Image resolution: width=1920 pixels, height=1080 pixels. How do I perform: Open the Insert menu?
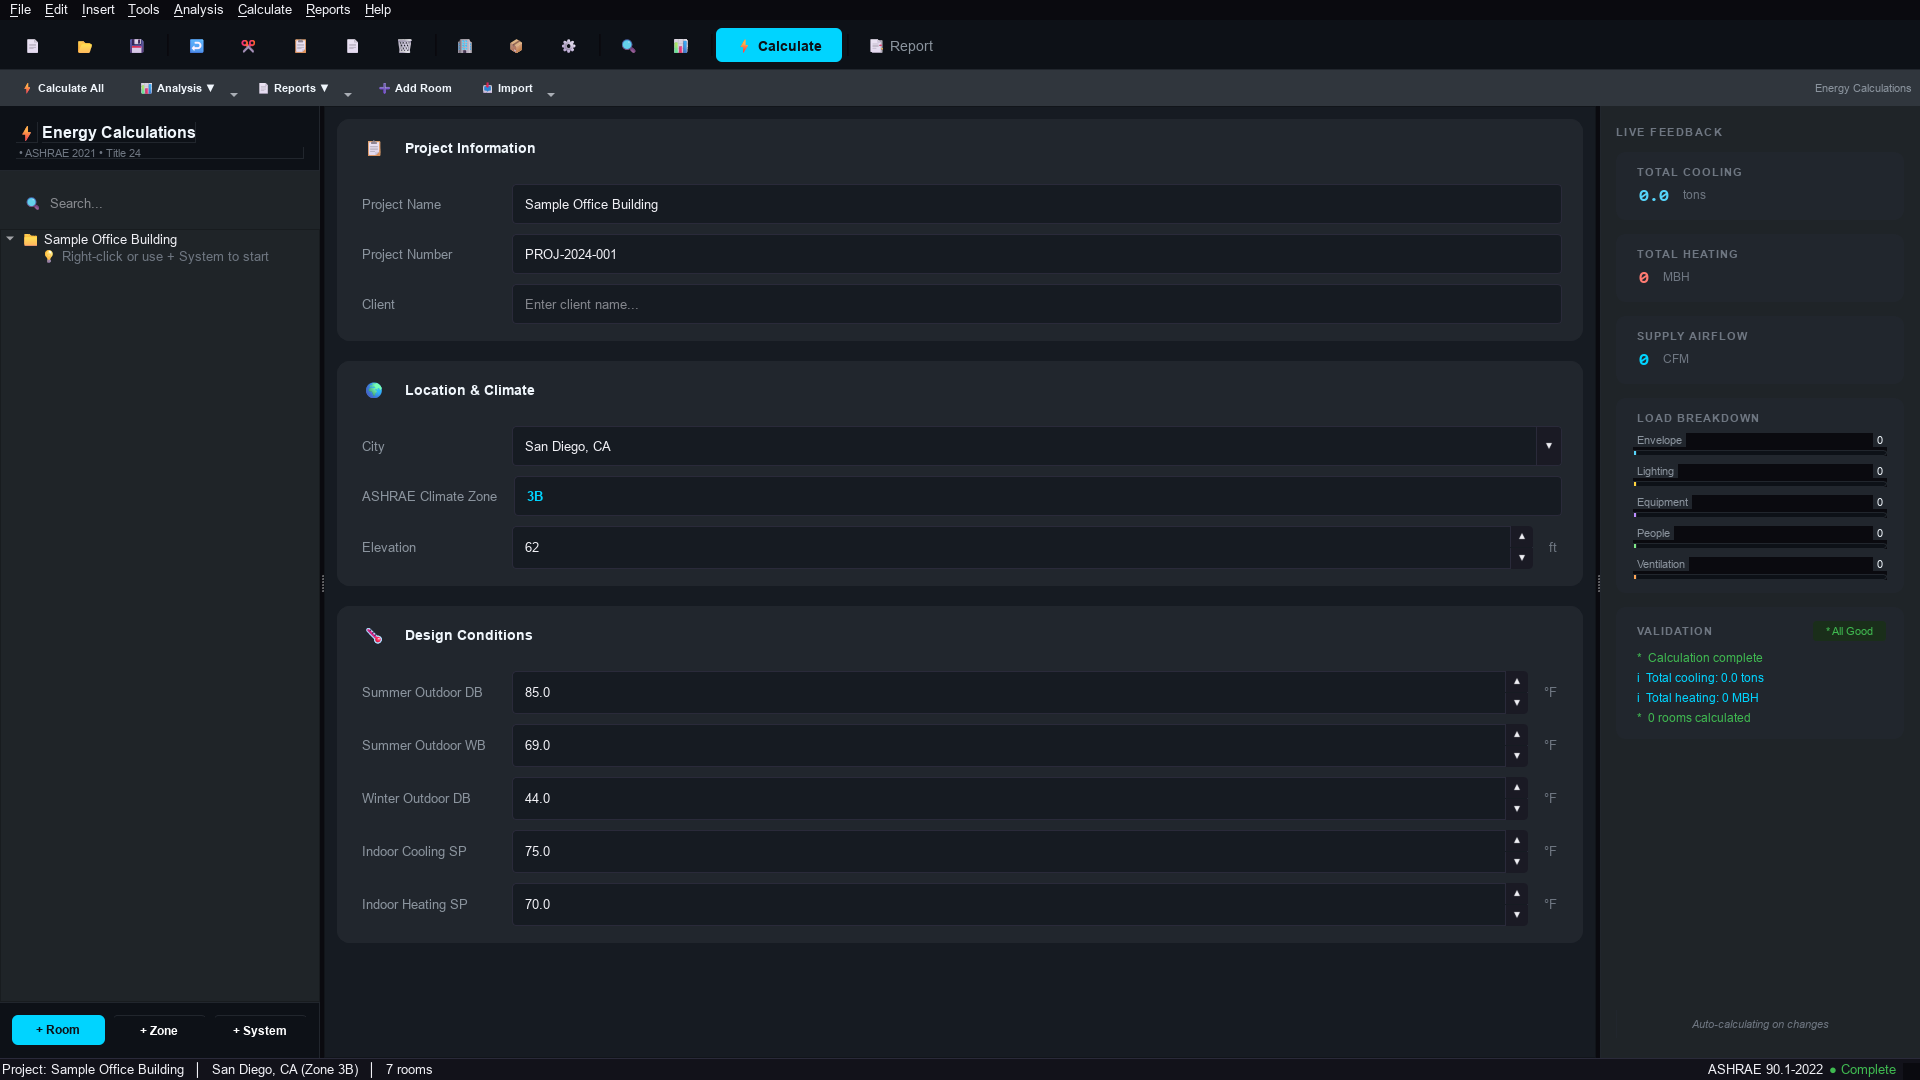[98, 9]
